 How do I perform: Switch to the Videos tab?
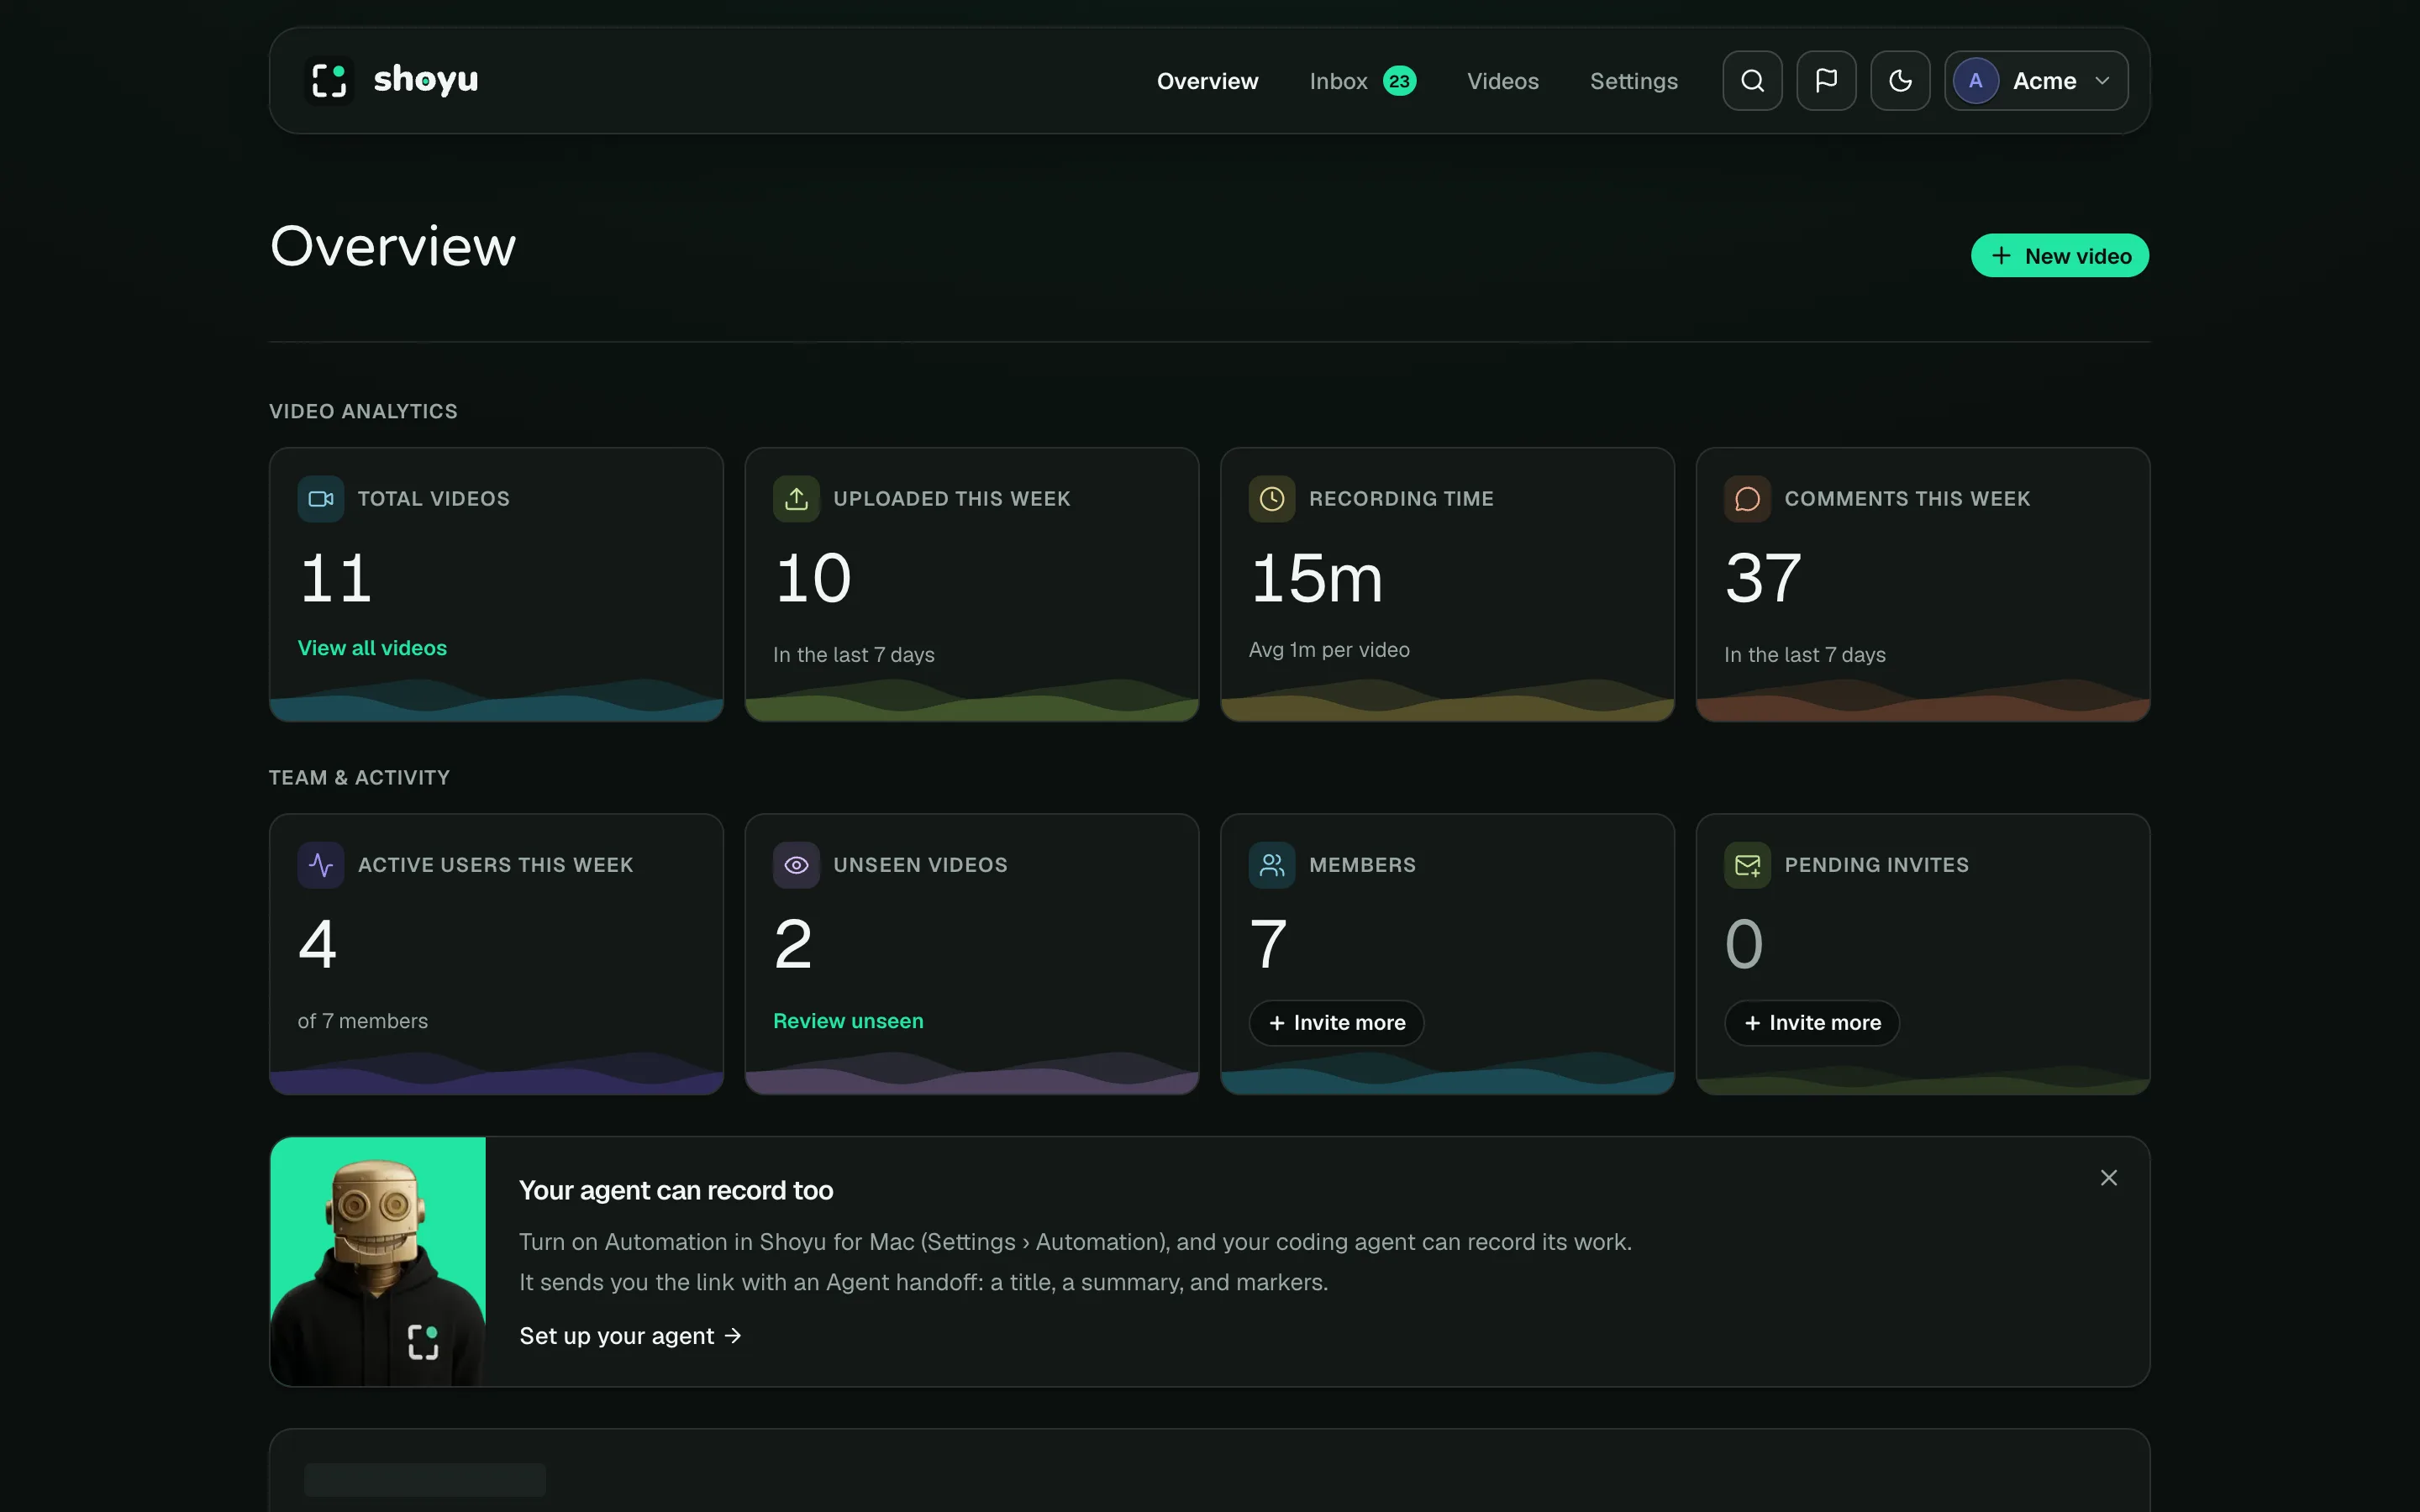point(1502,81)
